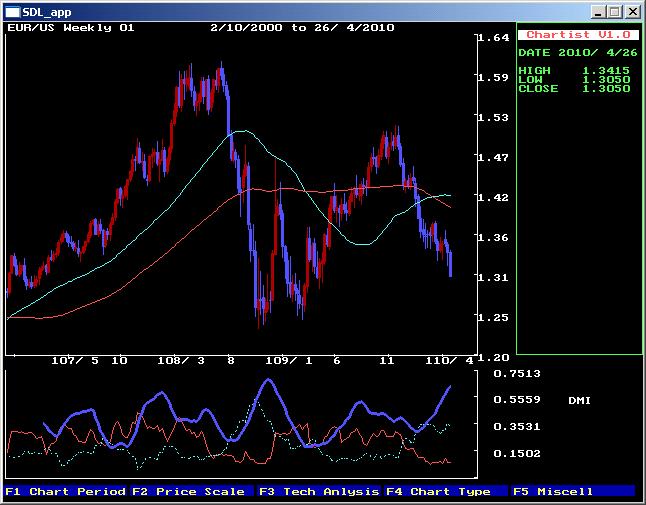Open the F5 Miscell menu
Image resolution: width=646 pixels, height=505 pixels.
(x=572, y=491)
